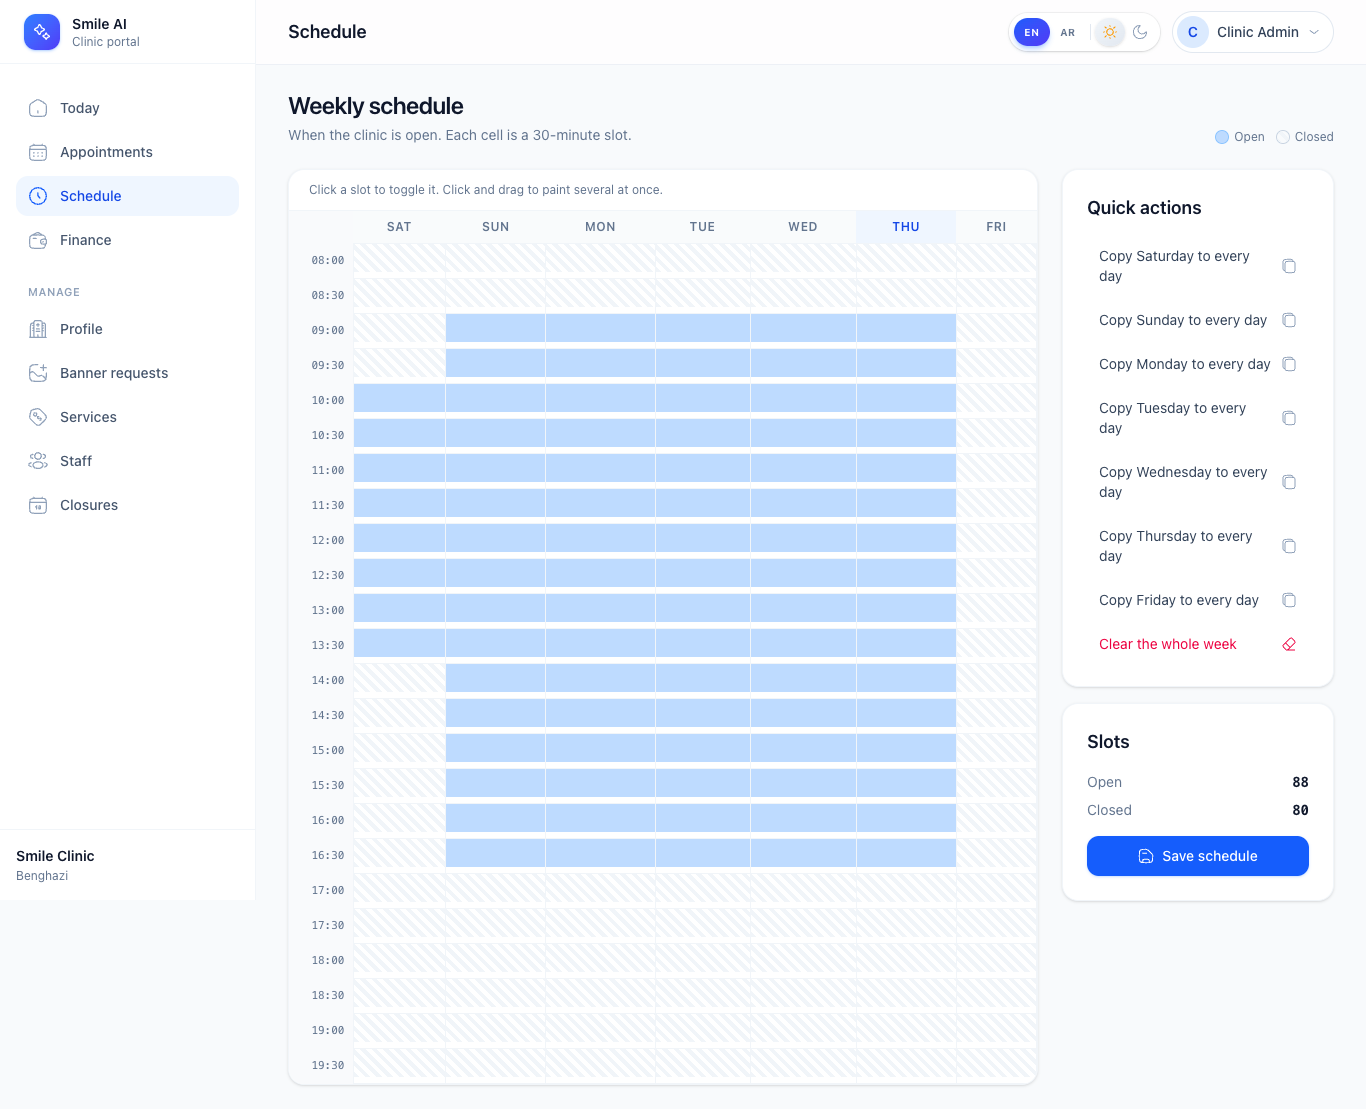Click the copy icon for Friday
Image resolution: width=1366 pixels, height=1109 pixels.
(1289, 600)
